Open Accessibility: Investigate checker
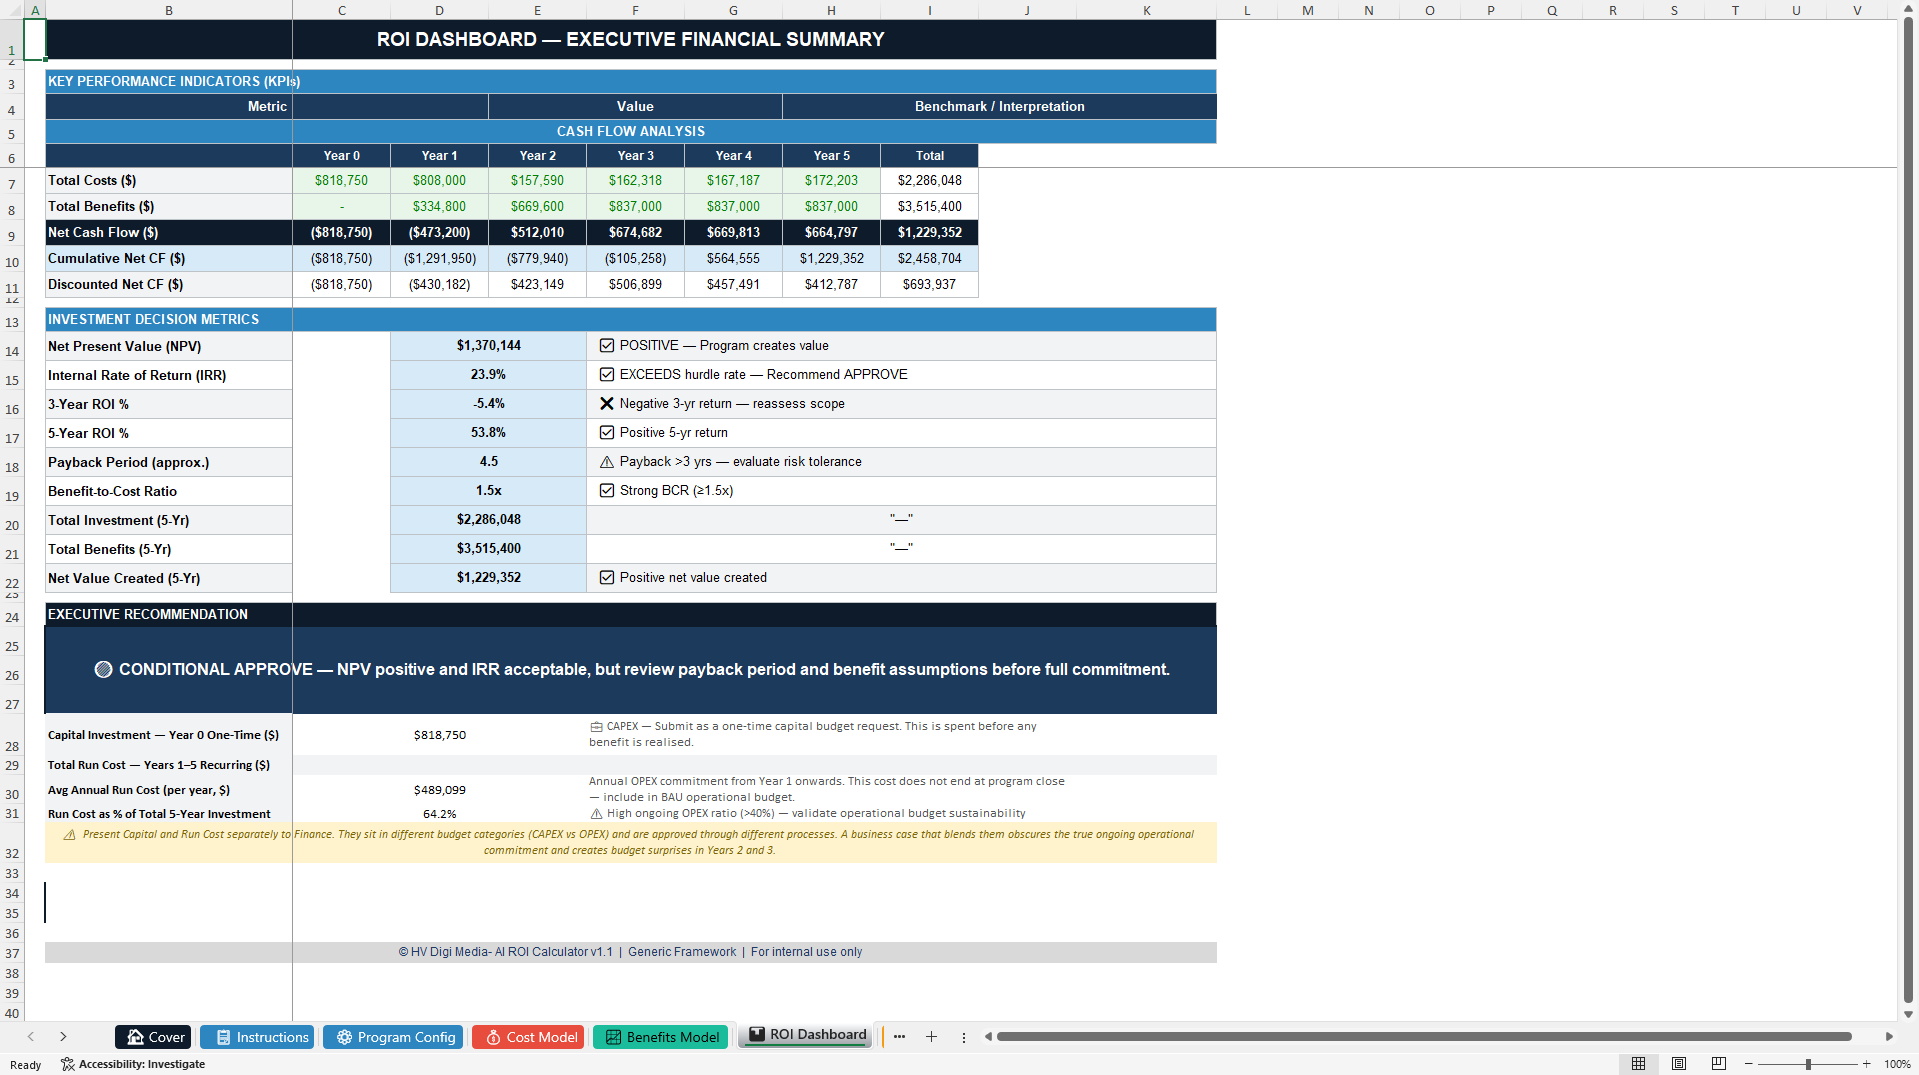1919x1075 pixels. 133,1064
